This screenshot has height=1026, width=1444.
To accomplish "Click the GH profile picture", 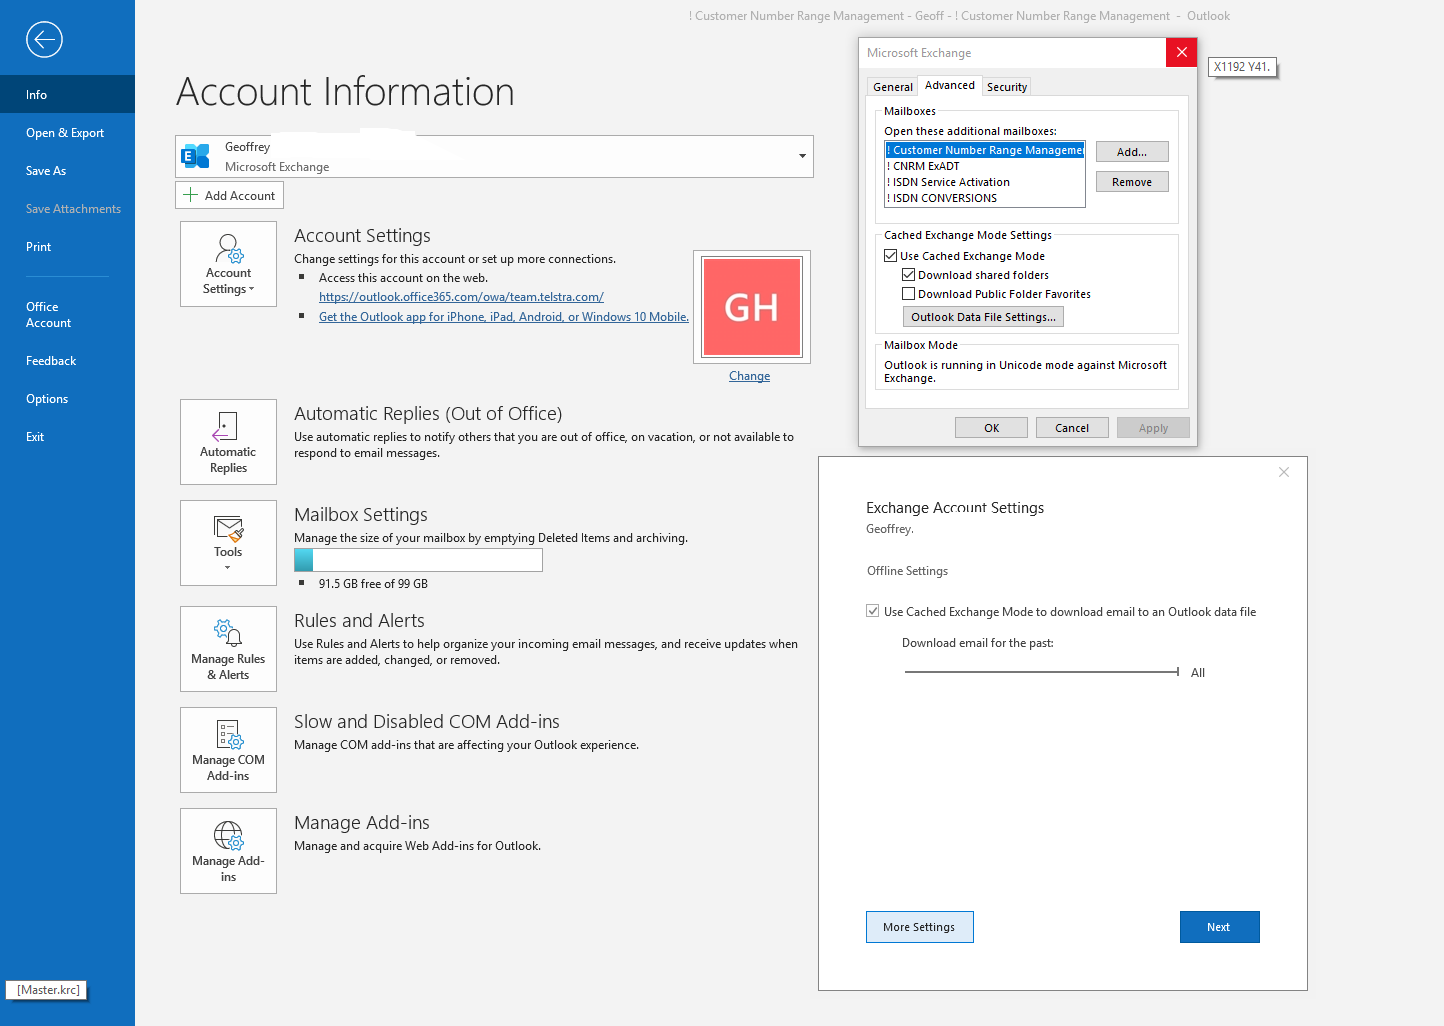I will click(752, 307).
